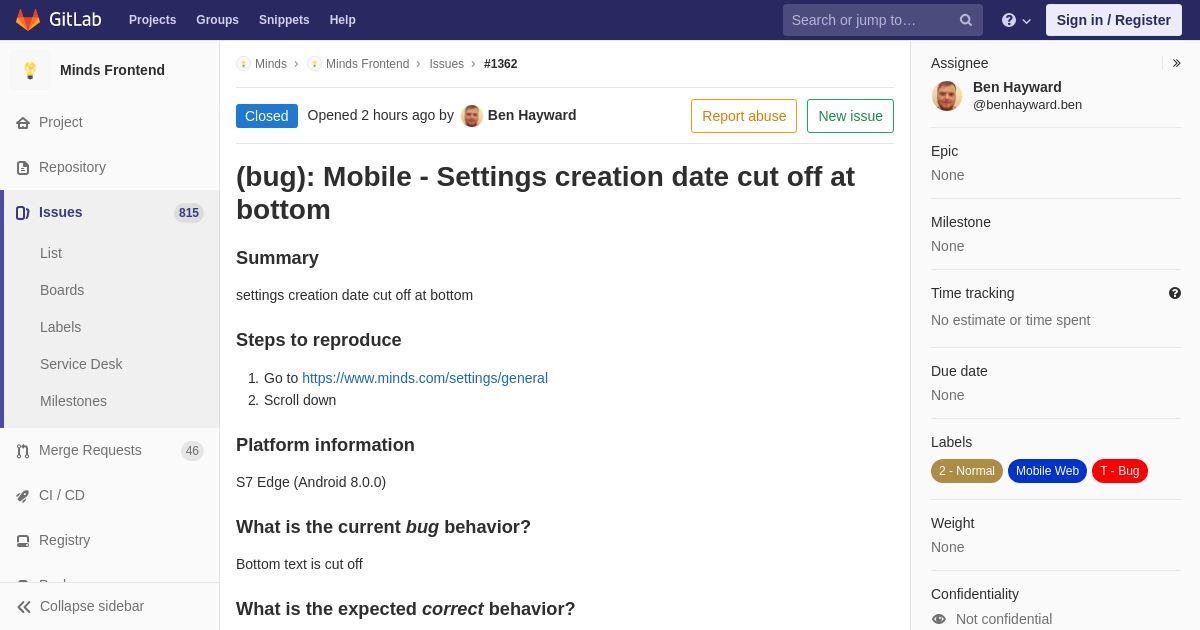Click author avatar next to Opened by

[x=472, y=116]
